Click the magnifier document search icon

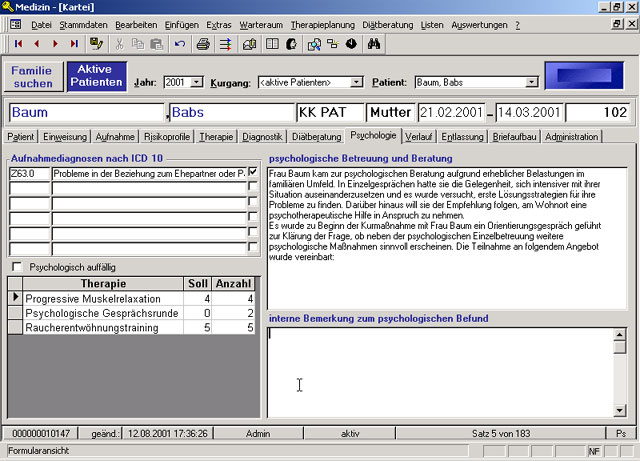(x=314, y=44)
